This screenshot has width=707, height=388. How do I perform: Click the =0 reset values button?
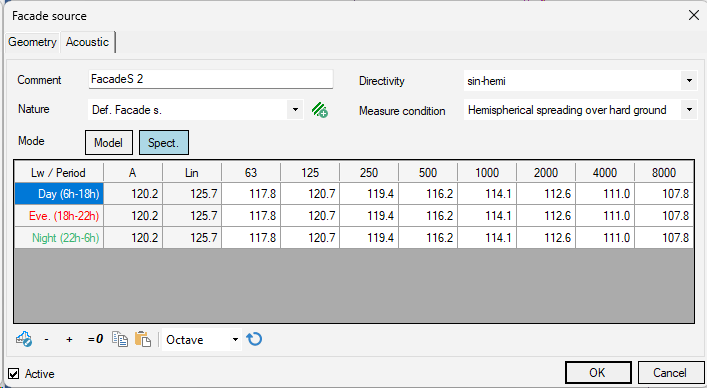tap(95, 339)
